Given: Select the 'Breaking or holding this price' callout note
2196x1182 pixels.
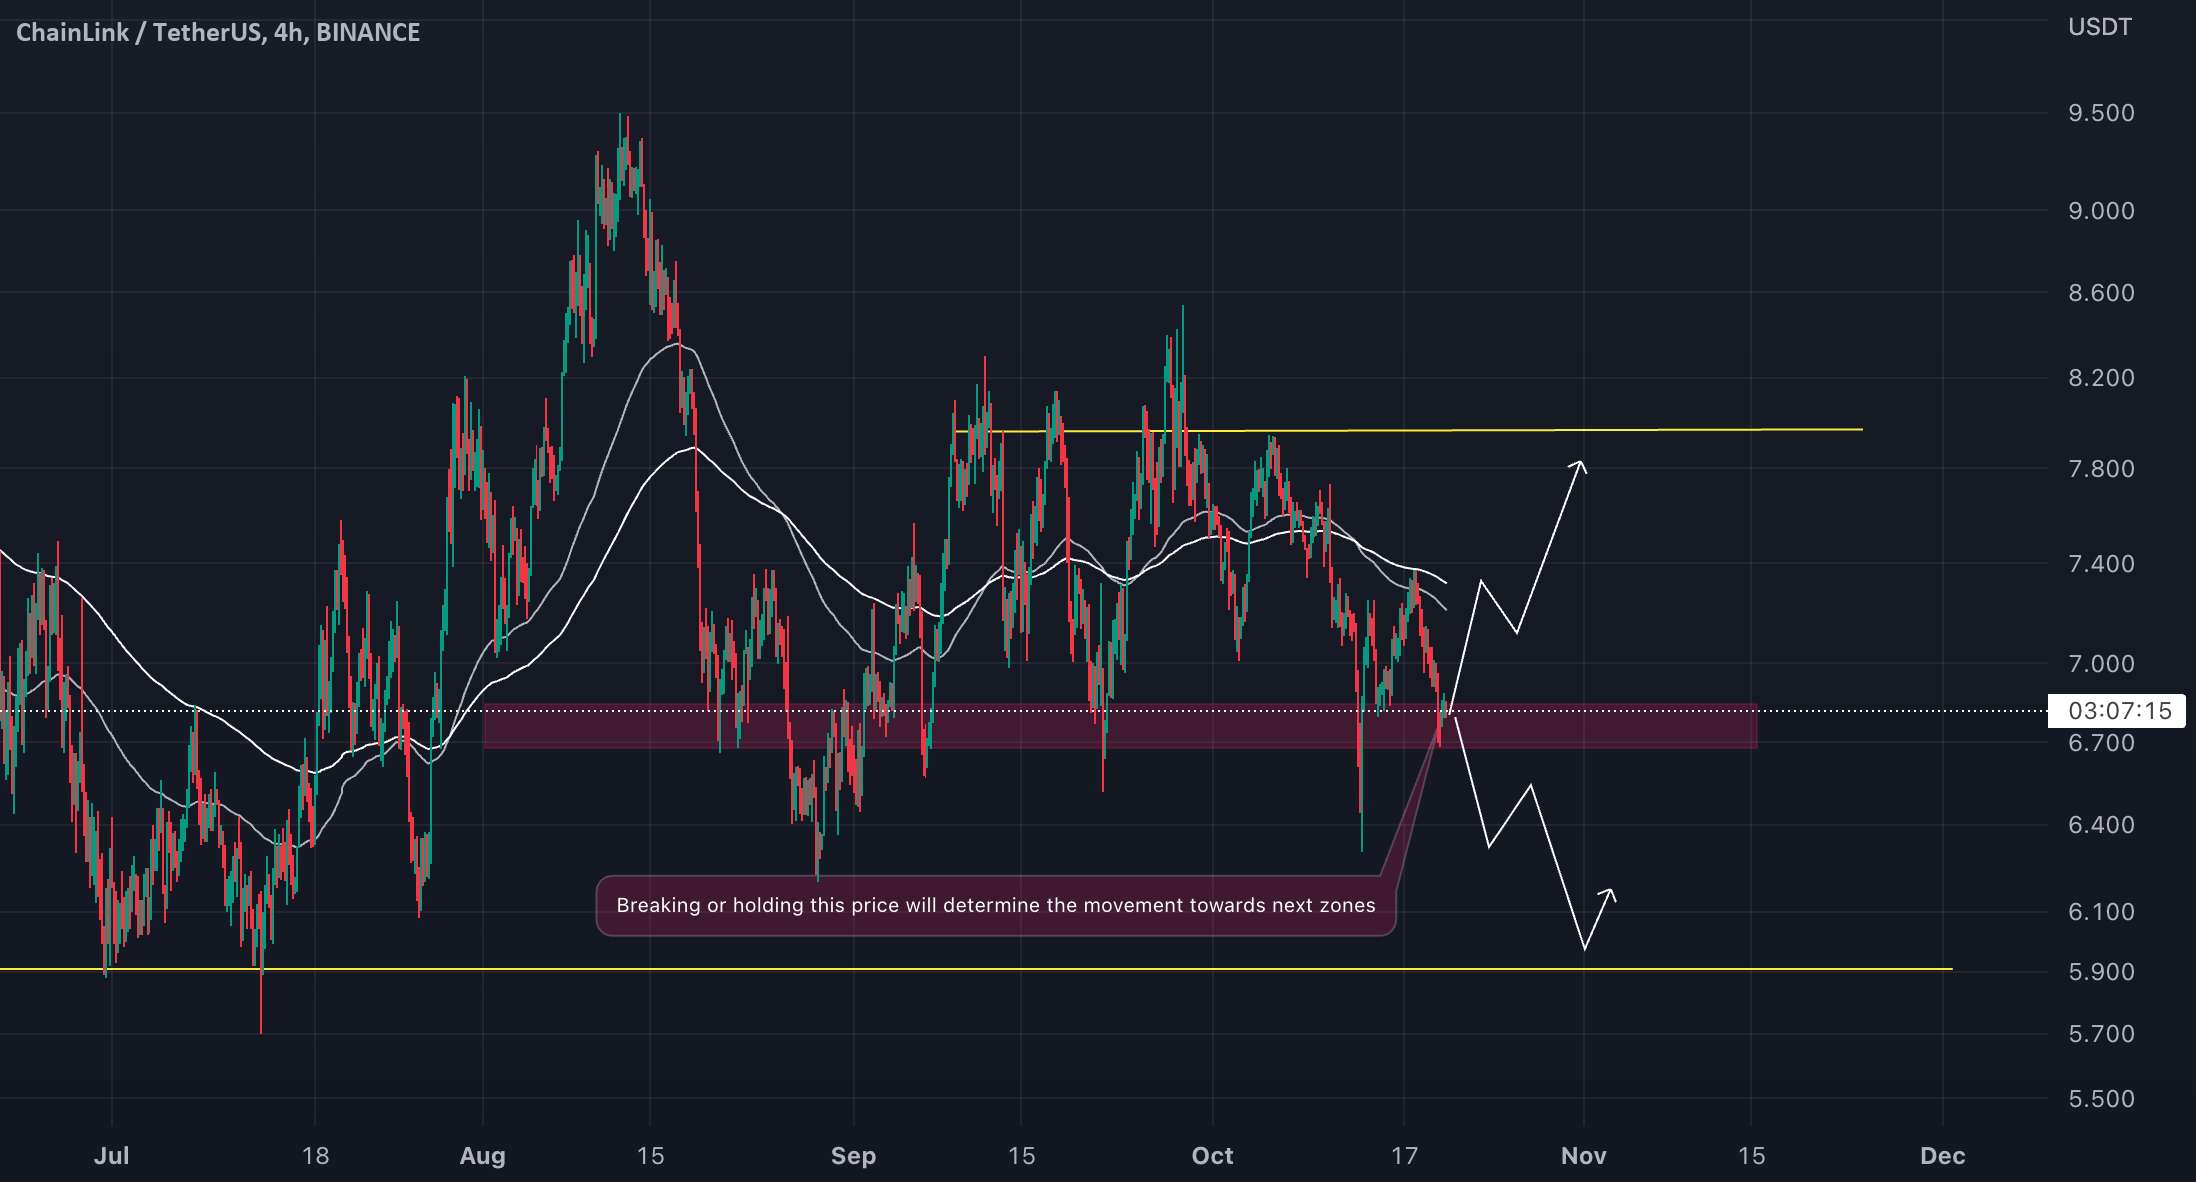Looking at the screenshot, I should coord(996,906).
